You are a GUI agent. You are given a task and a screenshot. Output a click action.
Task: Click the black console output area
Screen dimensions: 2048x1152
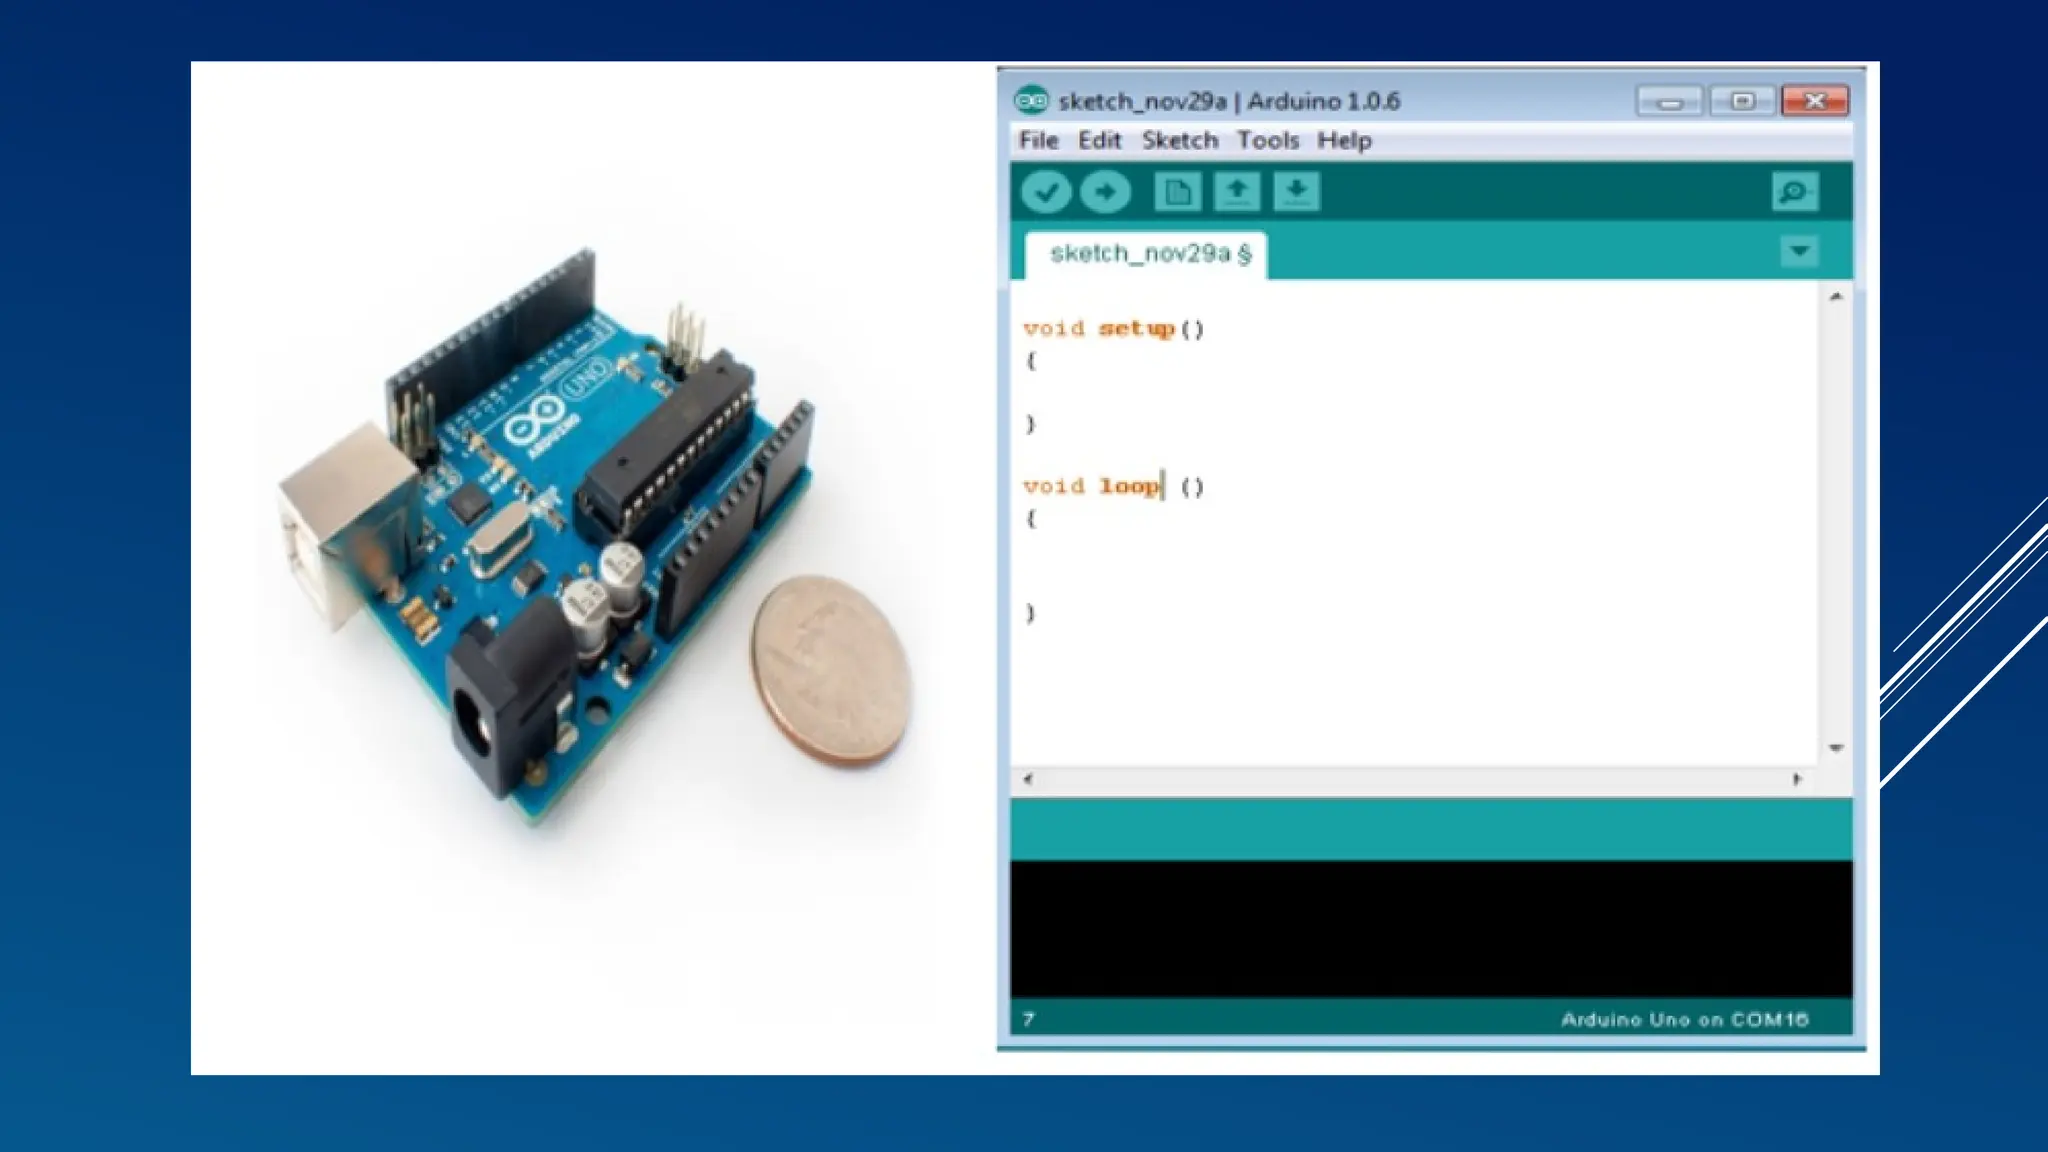coord(1431,929)
